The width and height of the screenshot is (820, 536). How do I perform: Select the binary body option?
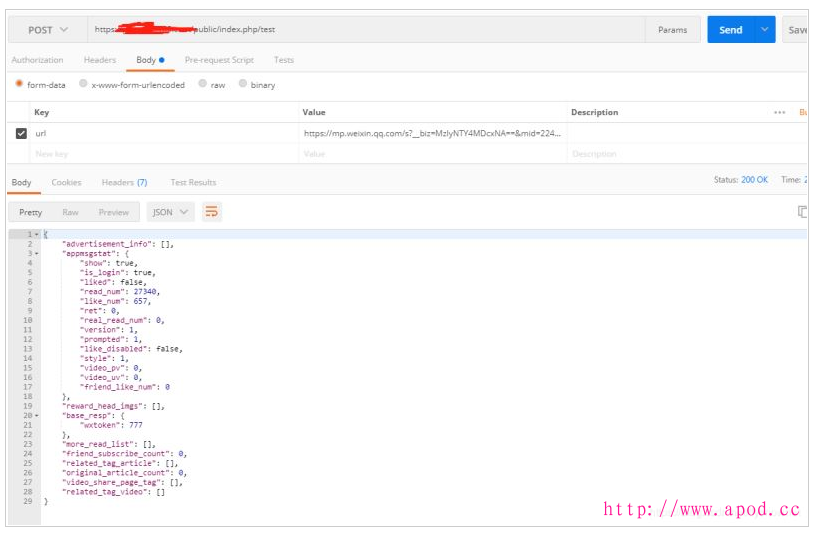(x=243, y=84)
